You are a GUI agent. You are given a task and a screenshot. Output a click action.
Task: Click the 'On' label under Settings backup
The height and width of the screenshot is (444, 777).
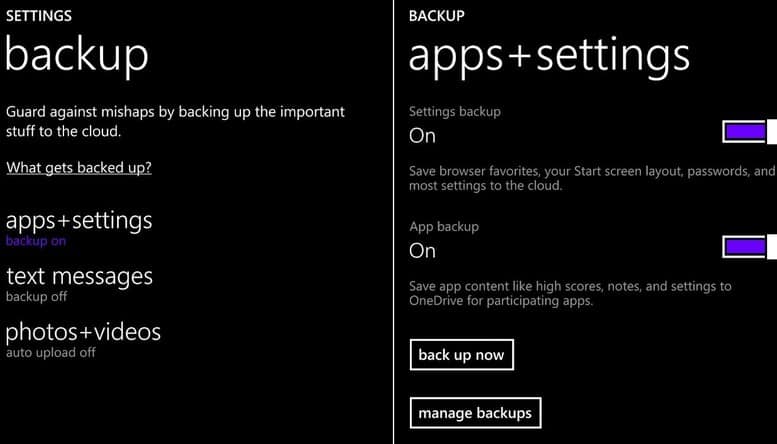click(422, 136)
